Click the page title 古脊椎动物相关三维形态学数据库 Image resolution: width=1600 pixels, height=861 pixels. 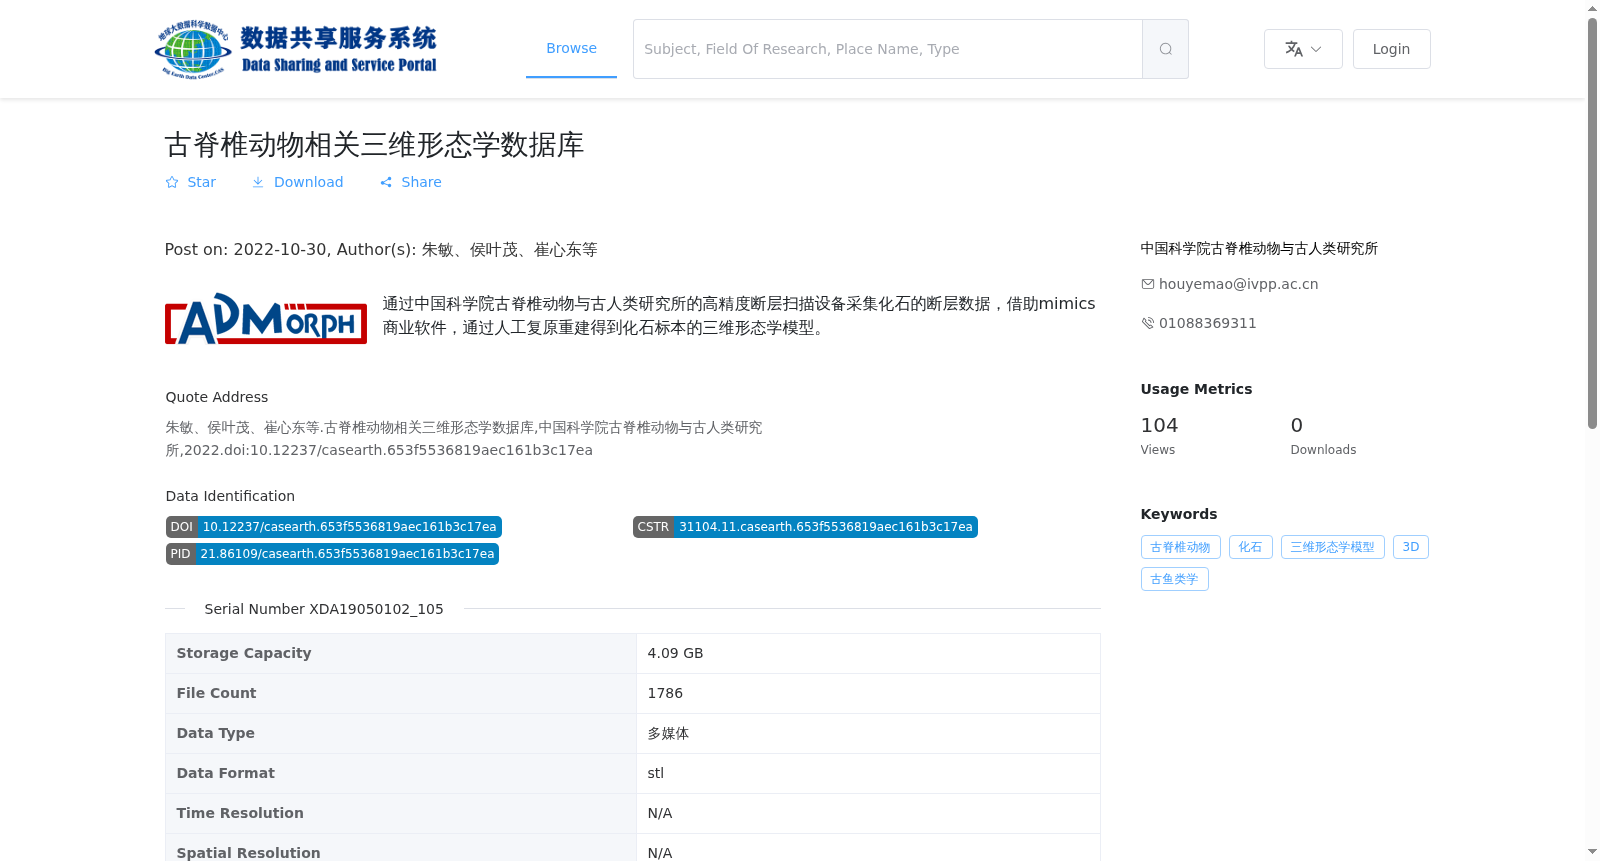pos(374,145)
